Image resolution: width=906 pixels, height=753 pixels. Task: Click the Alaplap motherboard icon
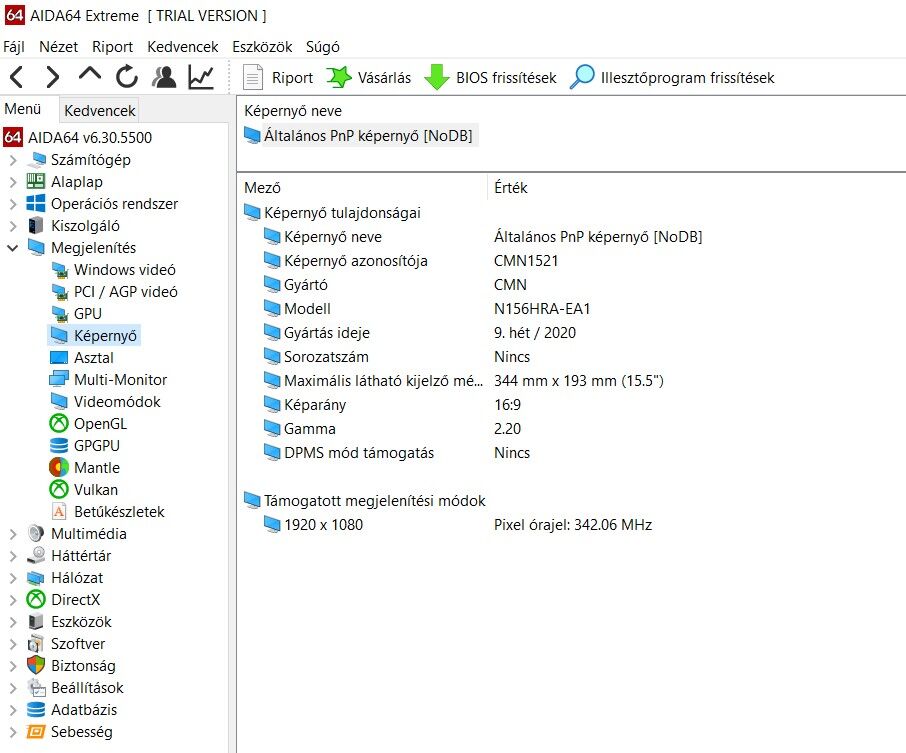36,181
